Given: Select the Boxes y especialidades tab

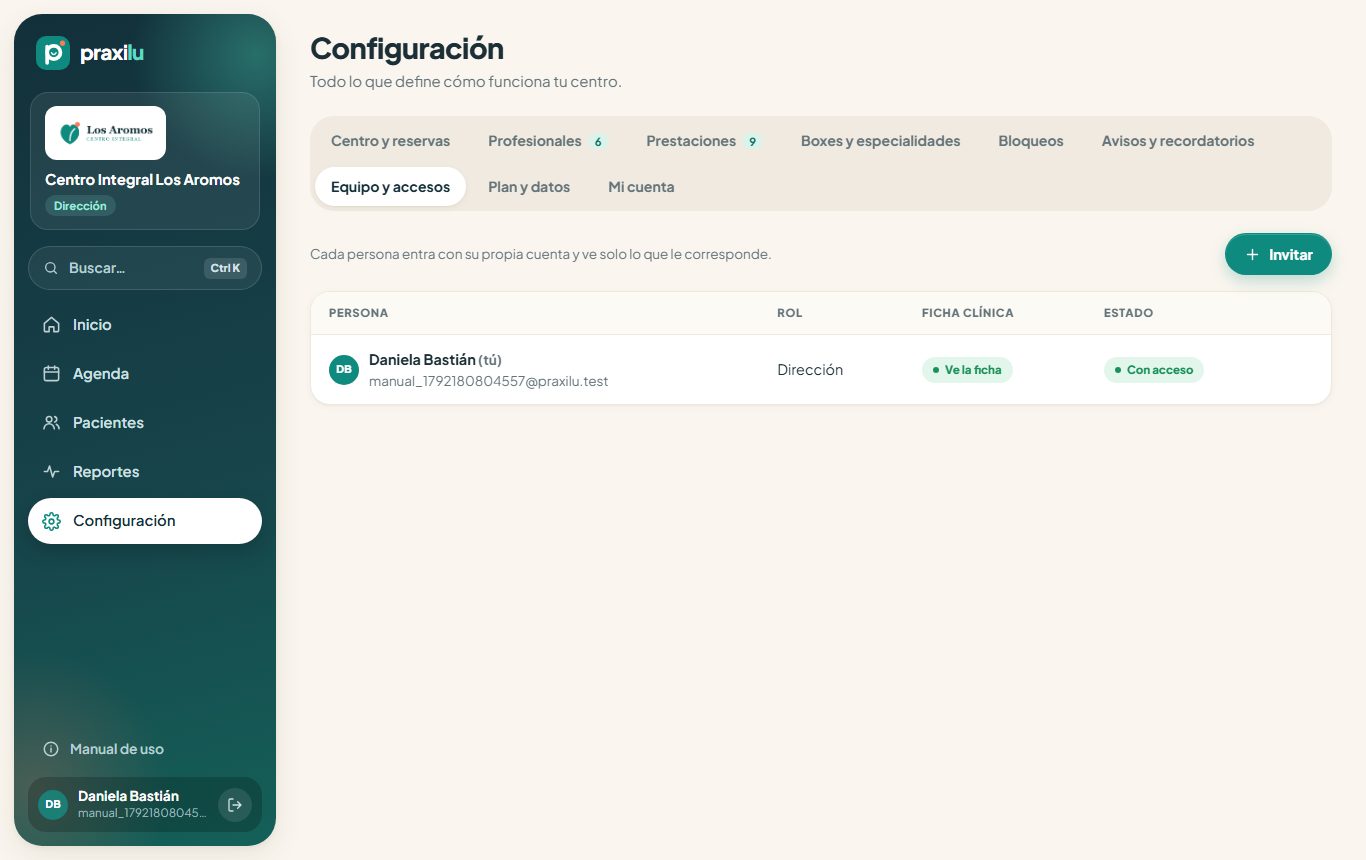Looking at the screenshot, I should (x=880, y=141).
